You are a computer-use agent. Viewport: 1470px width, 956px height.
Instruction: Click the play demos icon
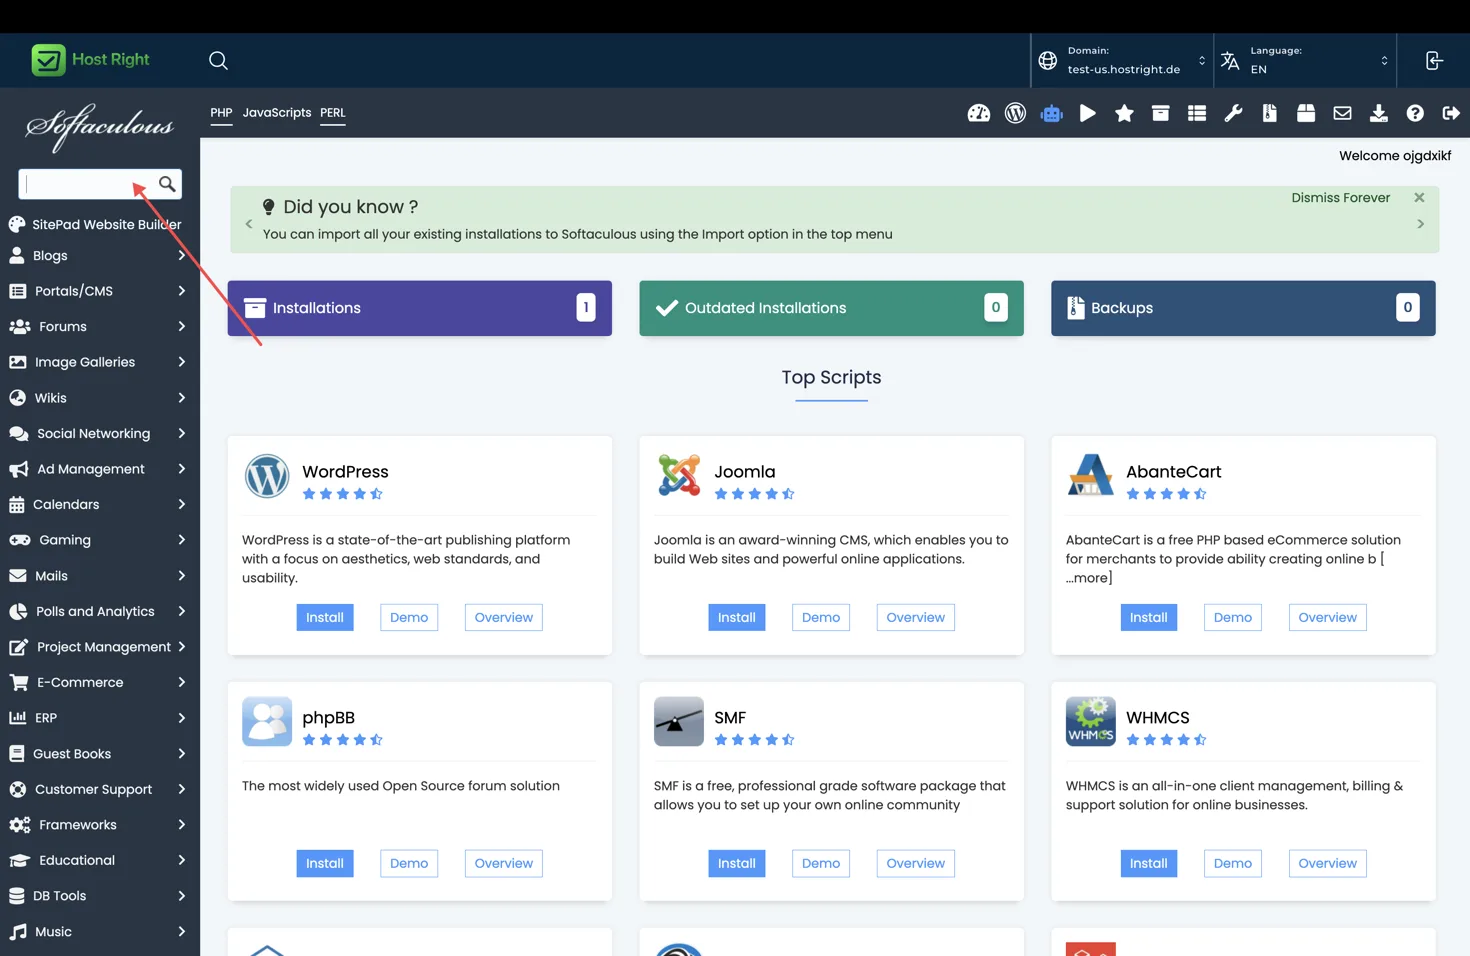1088,113
